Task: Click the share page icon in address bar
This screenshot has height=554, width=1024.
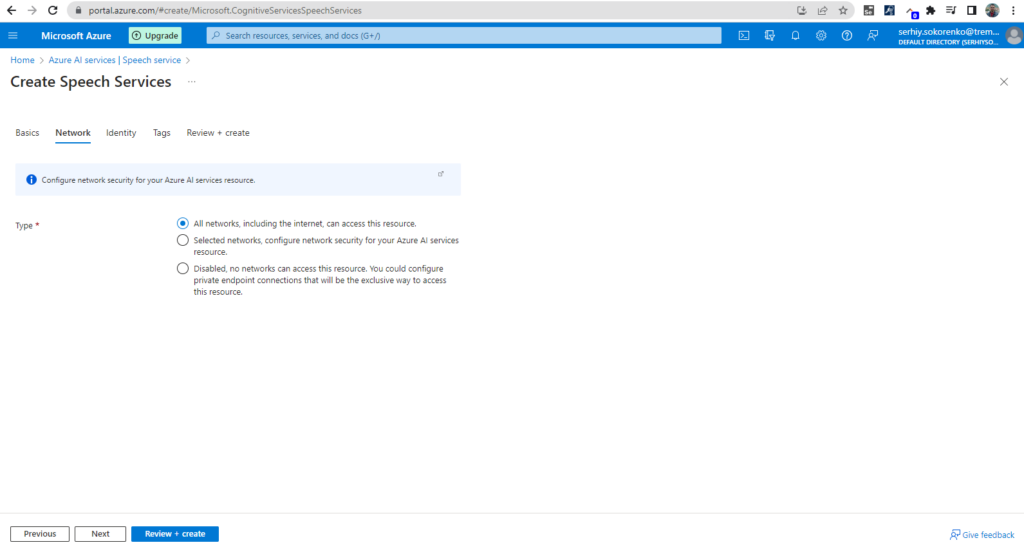Action: (x=822, y=10)
